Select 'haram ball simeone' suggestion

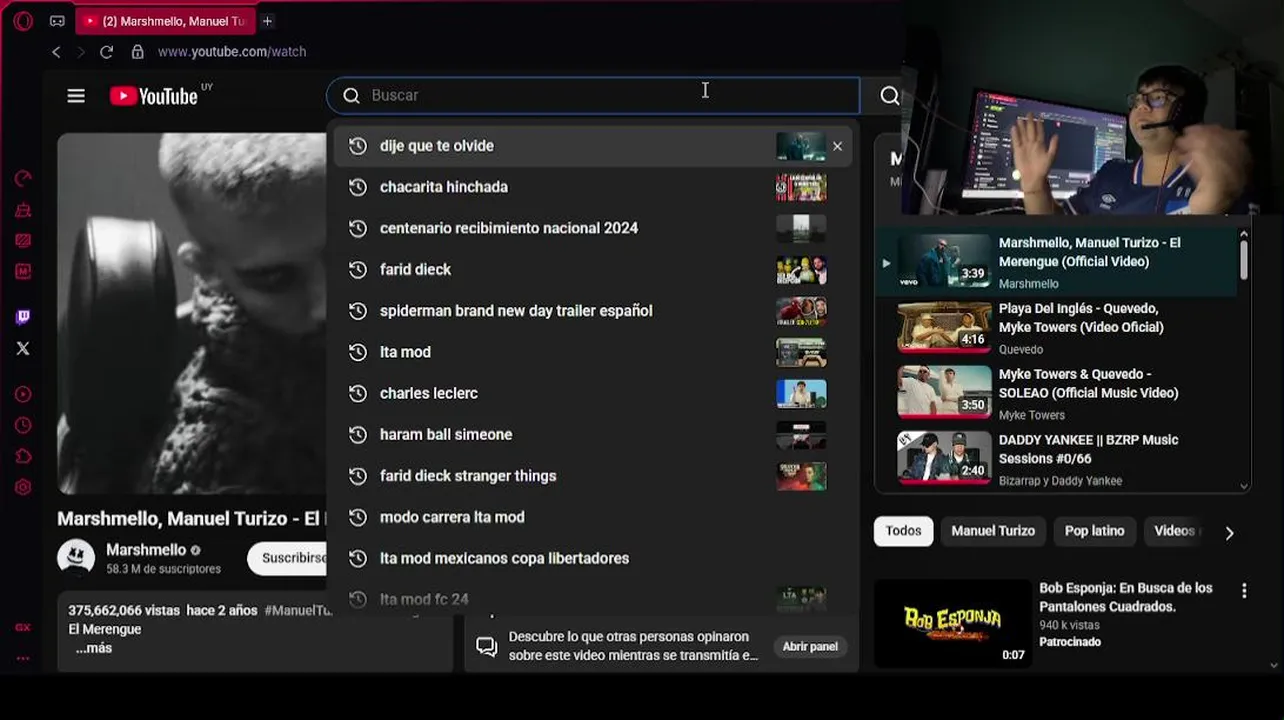click(x=593, y=435)
